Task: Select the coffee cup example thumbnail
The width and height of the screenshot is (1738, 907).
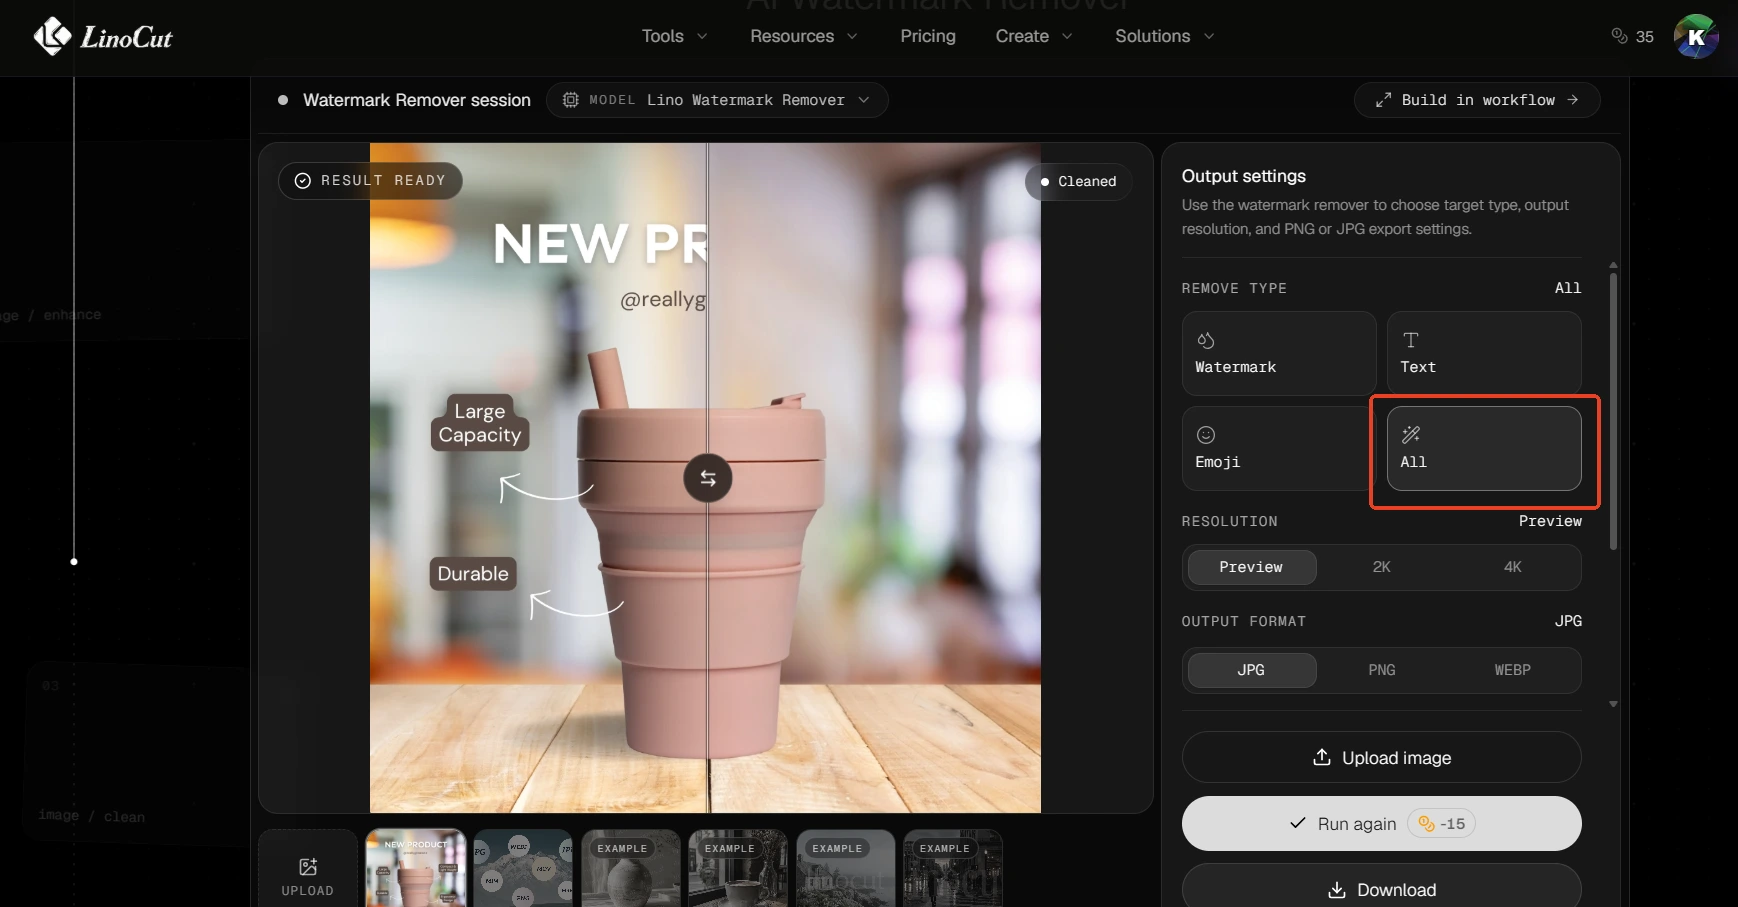Action: [x=738, y=868]
